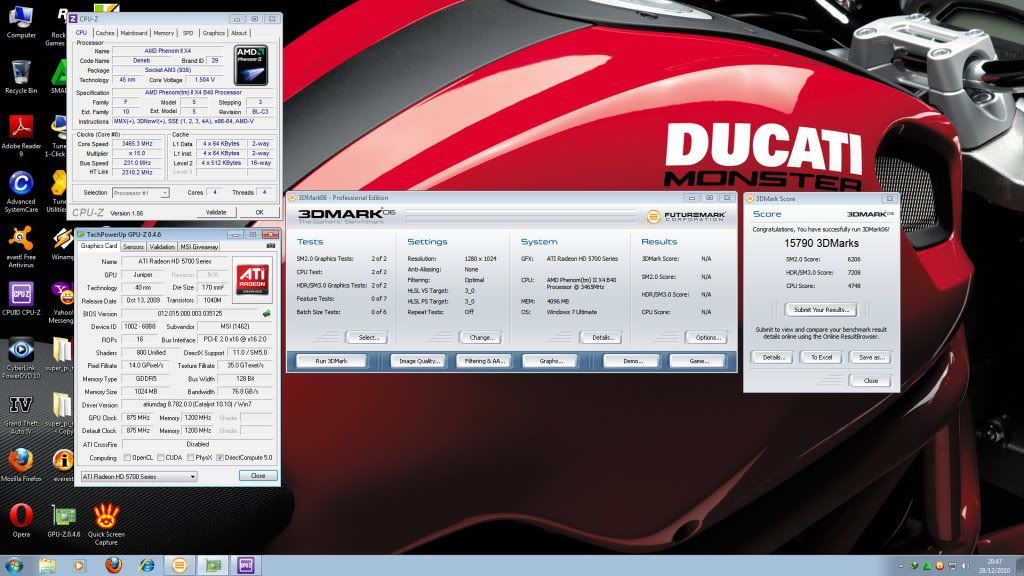Switch to the Sensors tab in GPU-Z

coord(133,247)
